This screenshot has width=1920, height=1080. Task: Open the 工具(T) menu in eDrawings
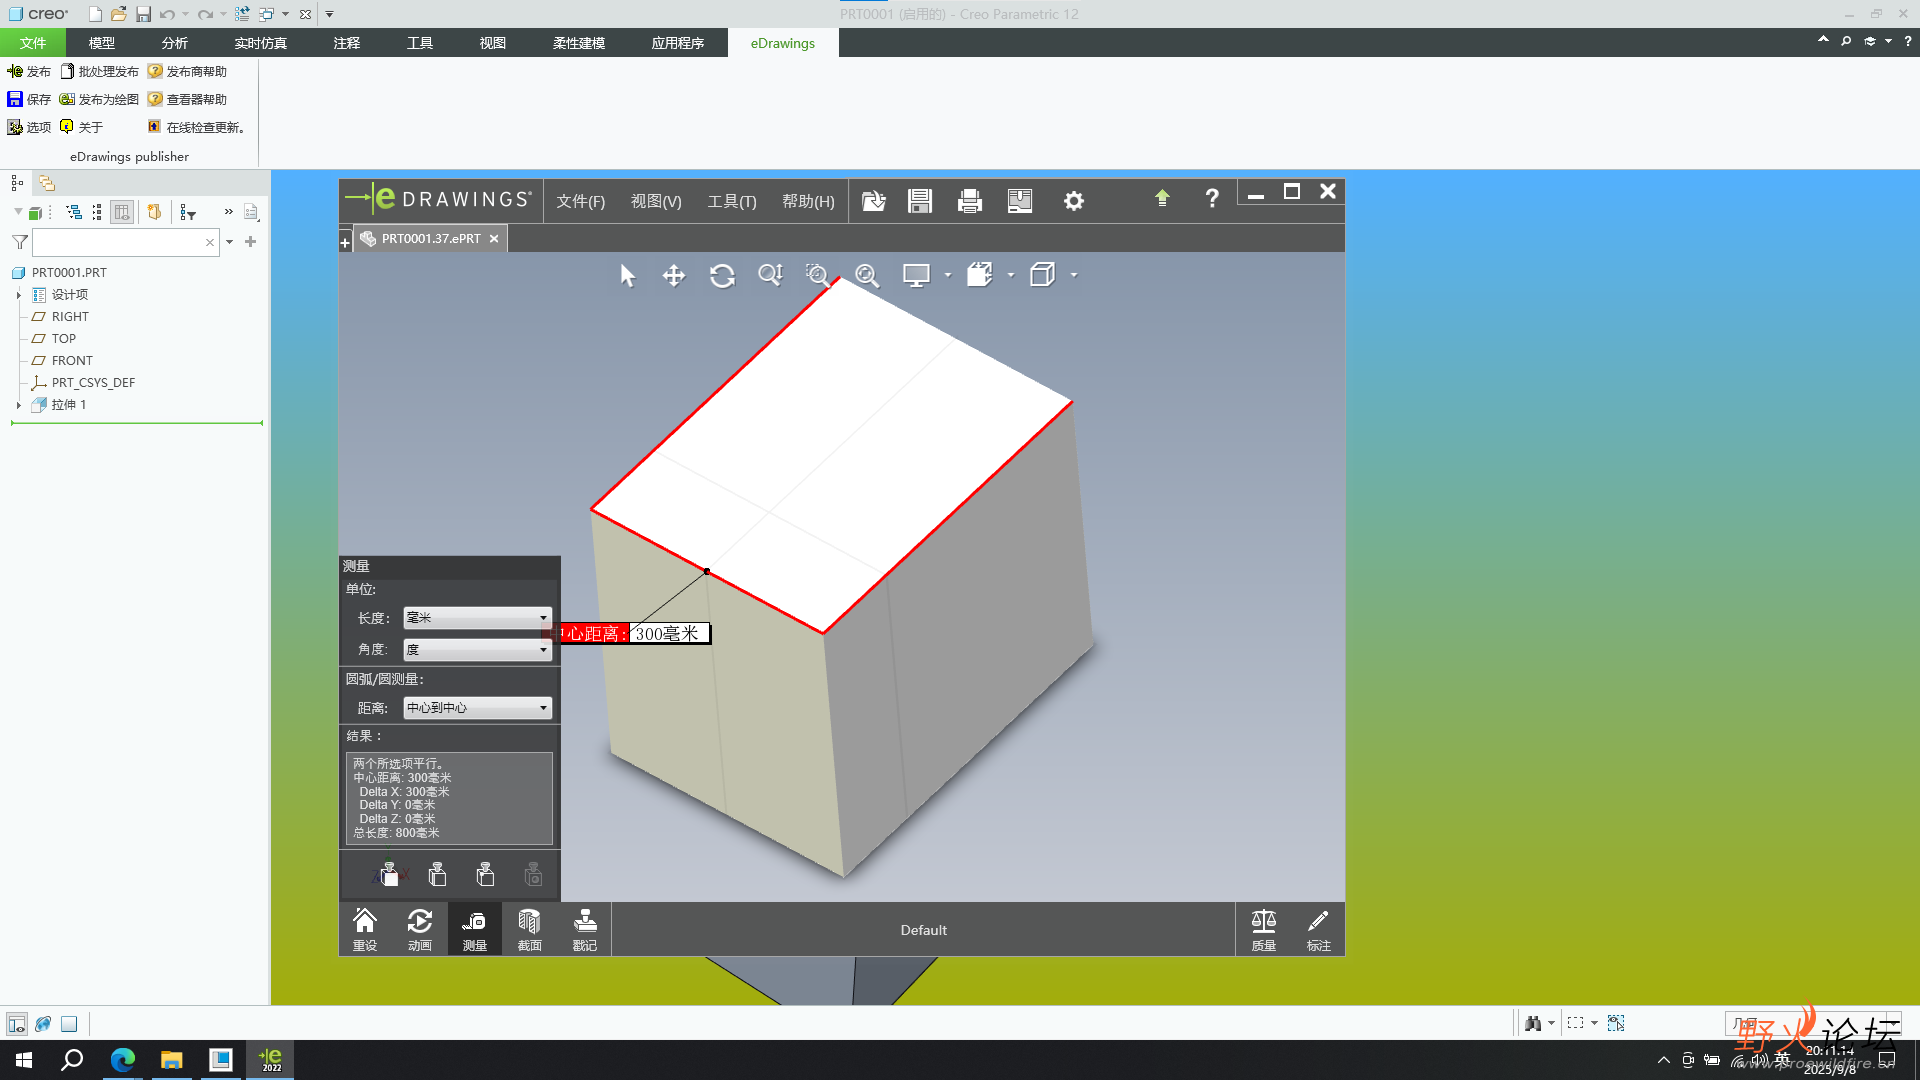point(731,201)
